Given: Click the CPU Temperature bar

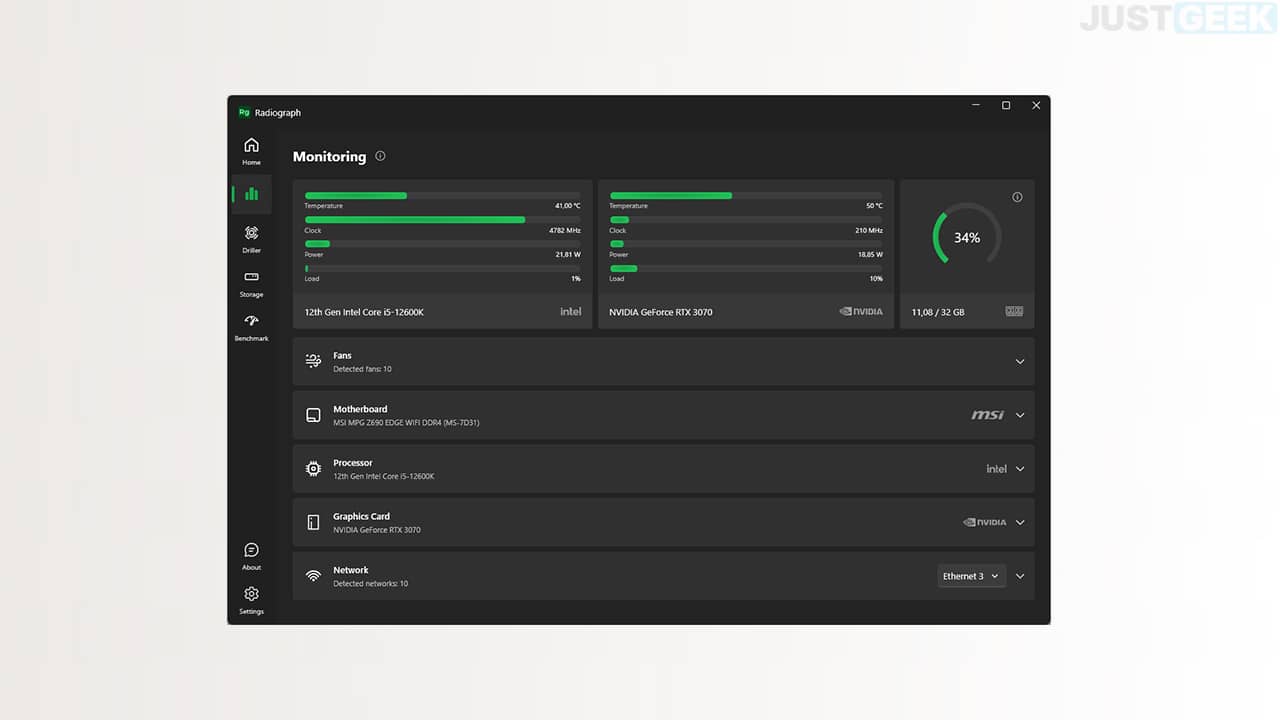Looking at the screenshot, I should [442, 195].
